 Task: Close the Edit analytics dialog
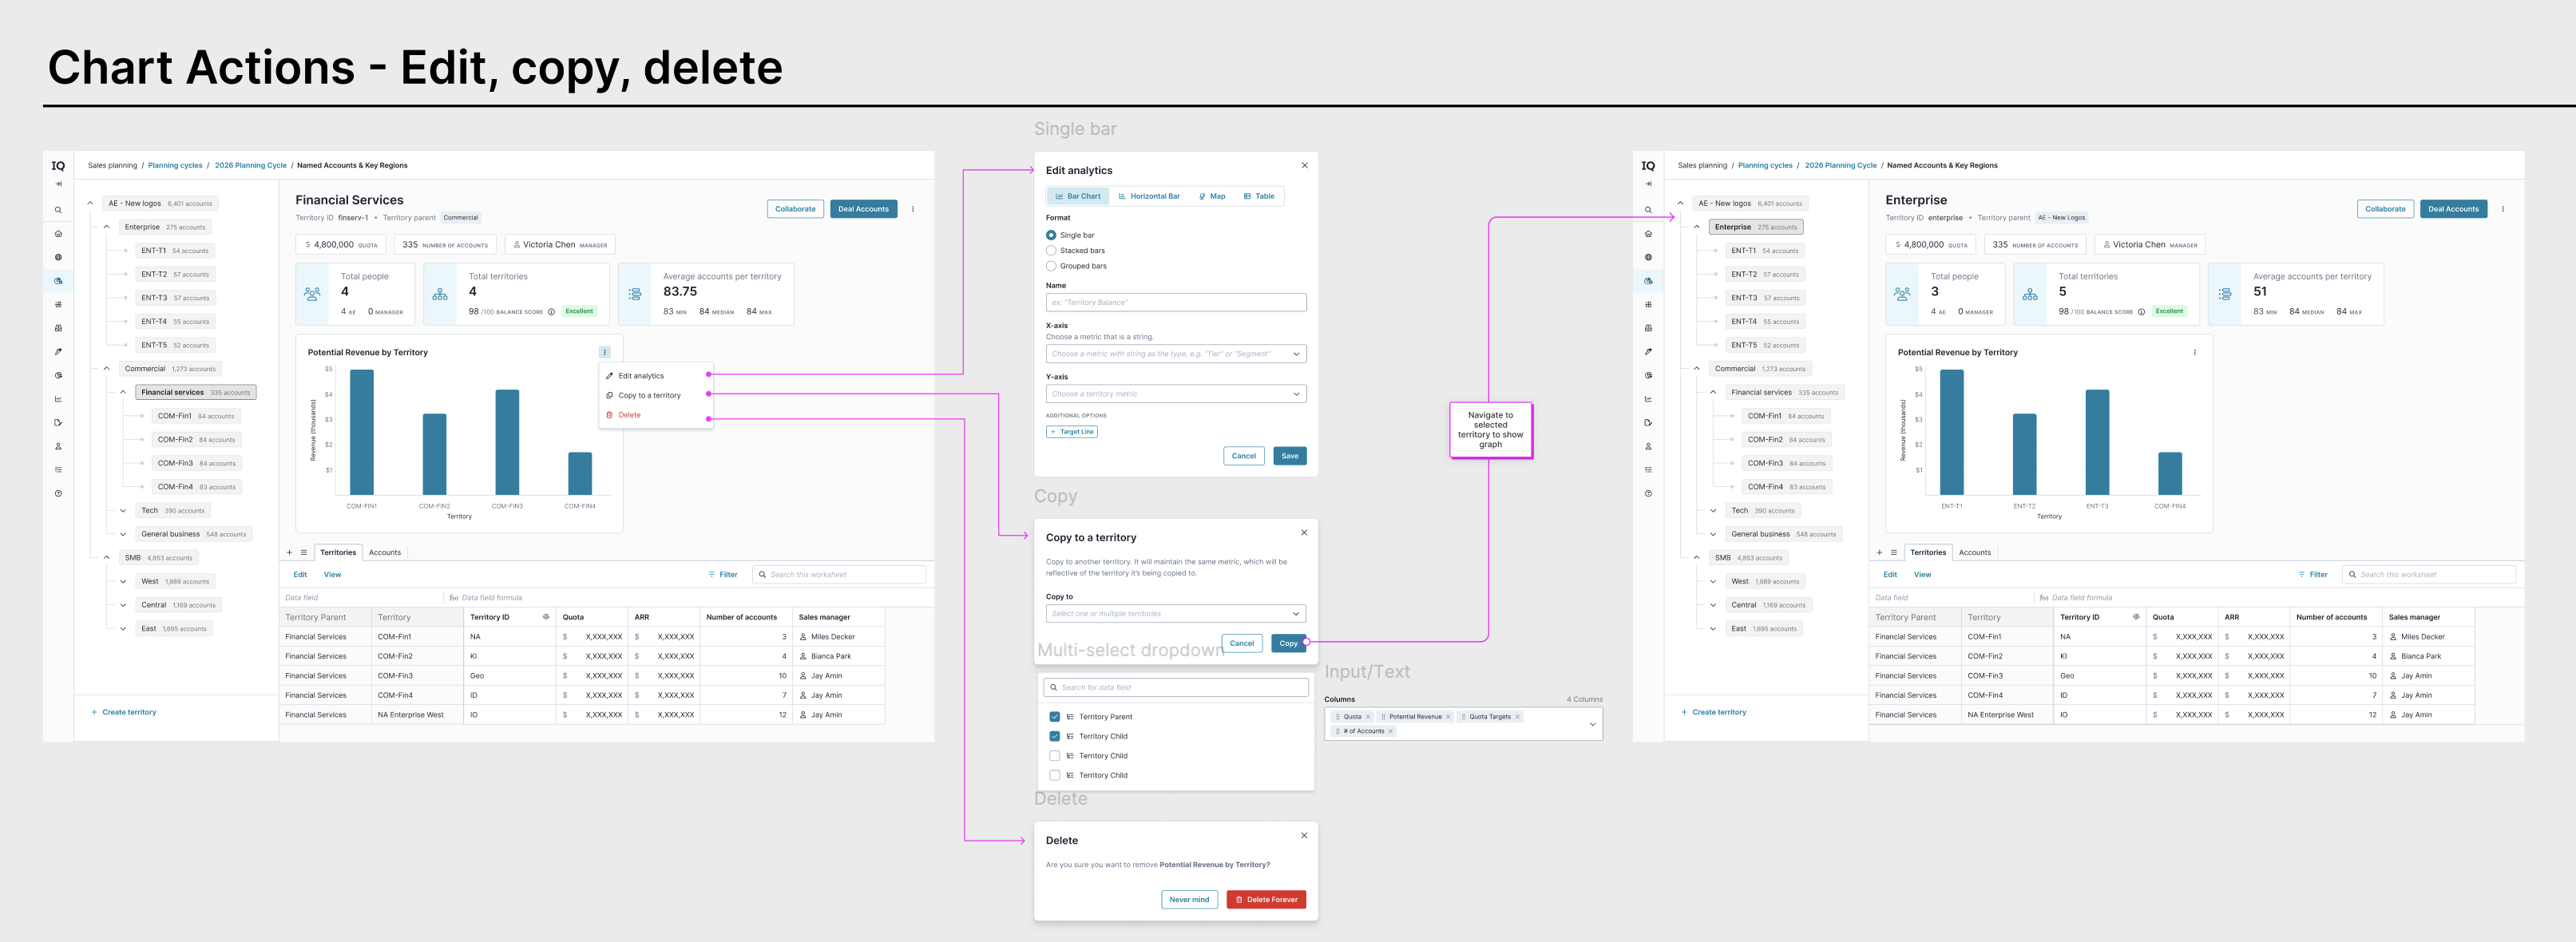[x=1304, y=165]
